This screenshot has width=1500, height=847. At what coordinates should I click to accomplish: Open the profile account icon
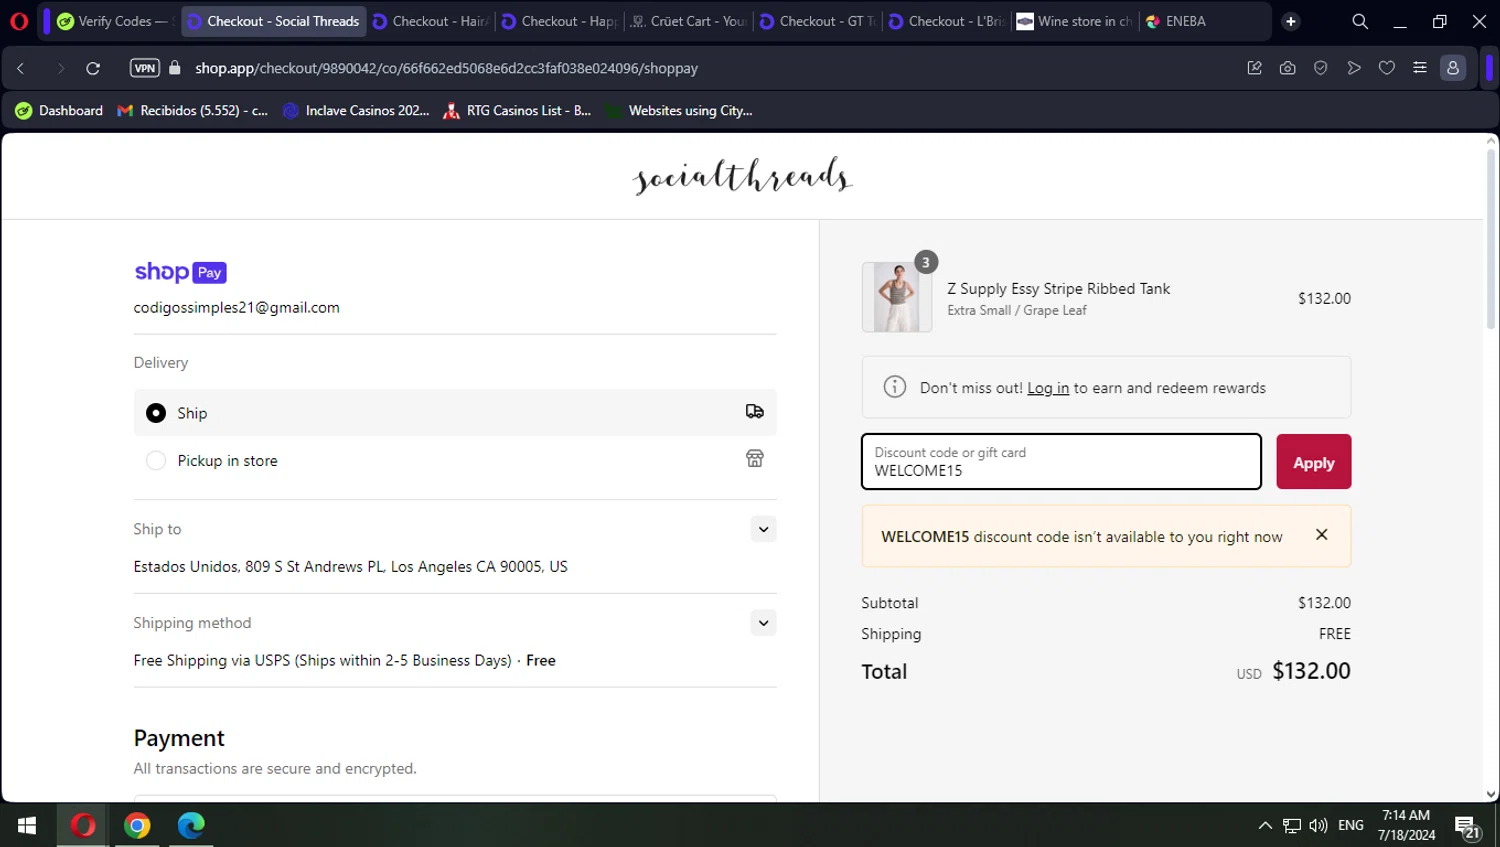tap(1453, 68)
